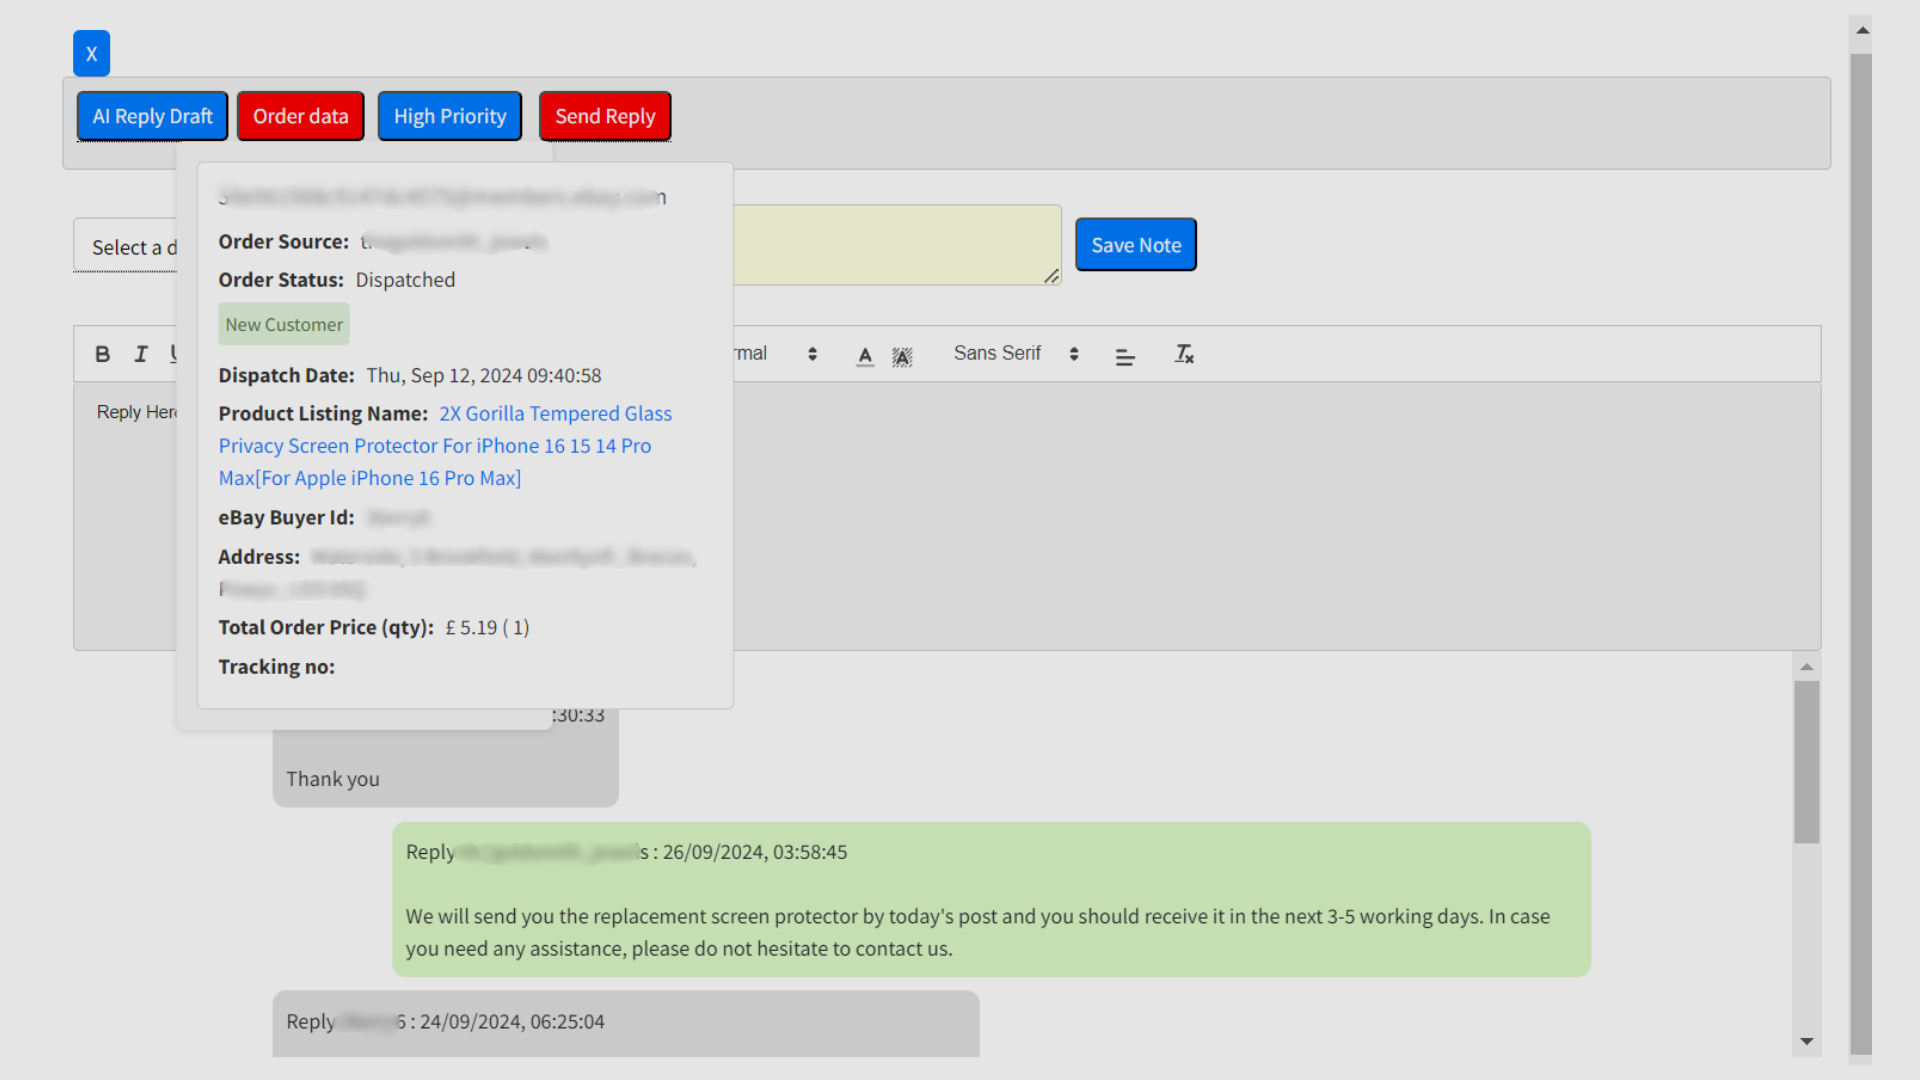Save the note with Save Note
The height and width of the screenshot is (1080, 1920).
point(1136,245)
